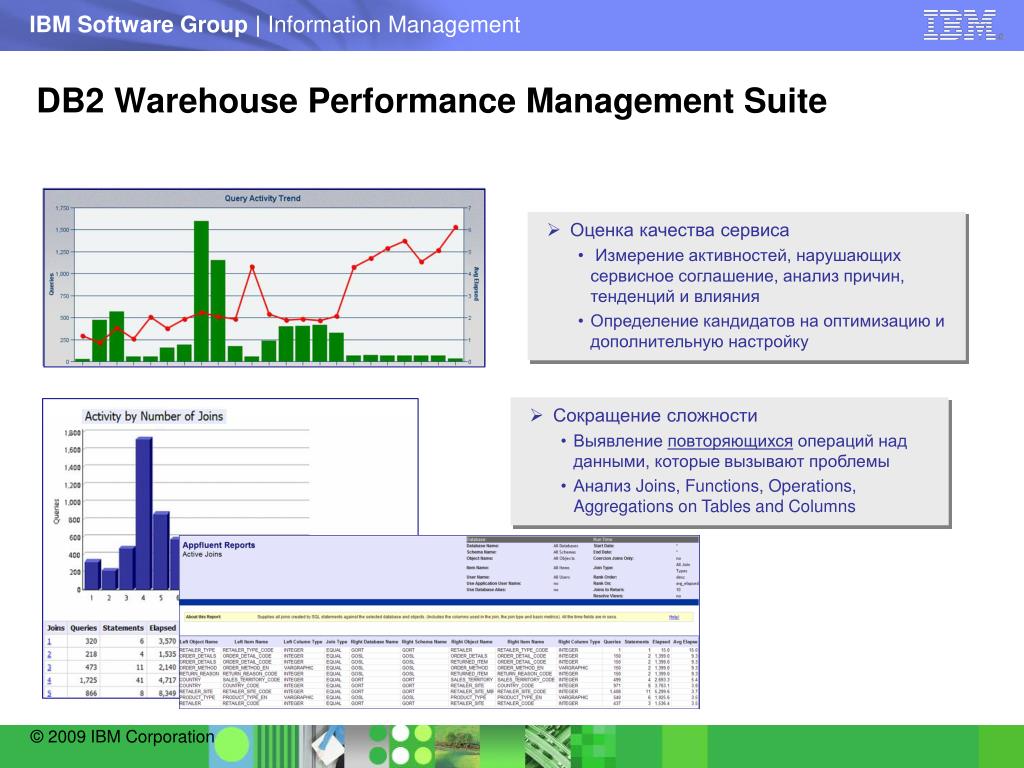Click the tallest blue bar in Joins chart
1024x768 pixels.
point(144,513)
